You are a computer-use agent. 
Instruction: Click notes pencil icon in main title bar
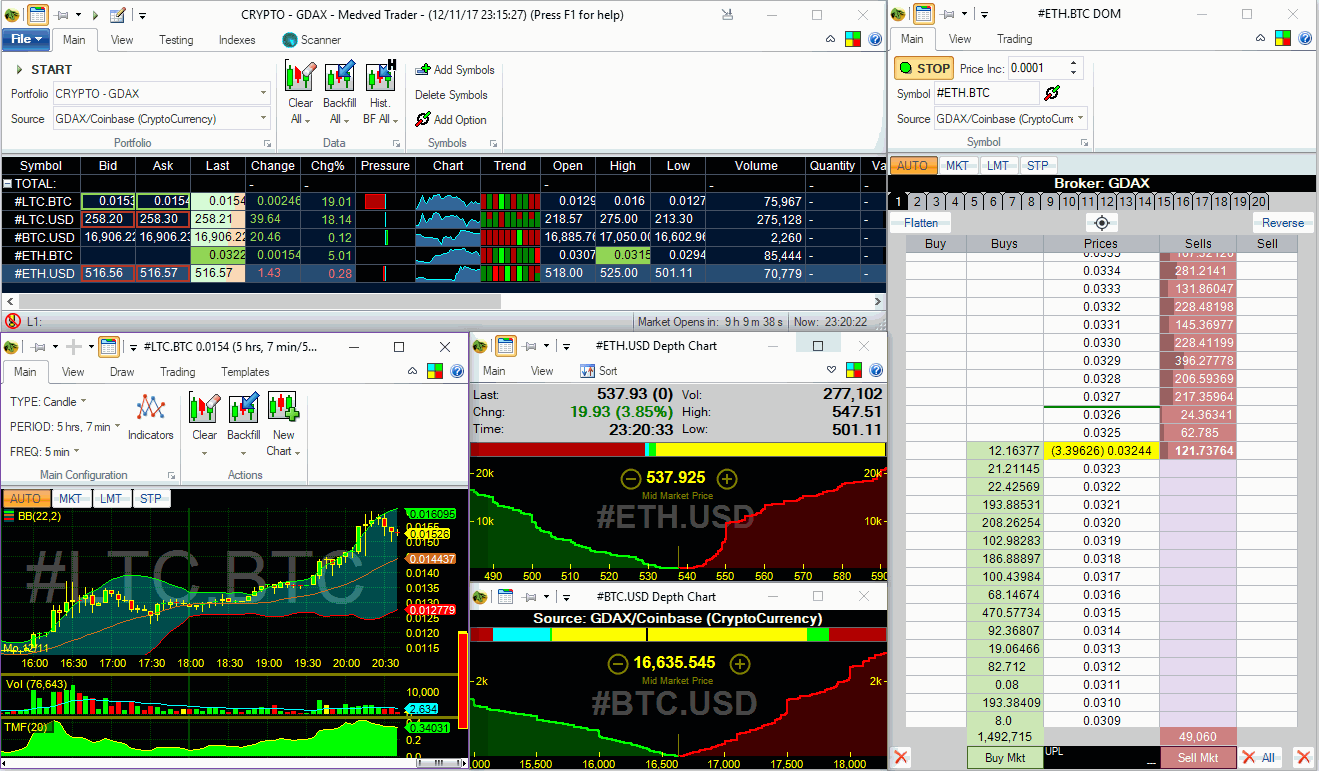pyautogui.click(x=117, y=15)
